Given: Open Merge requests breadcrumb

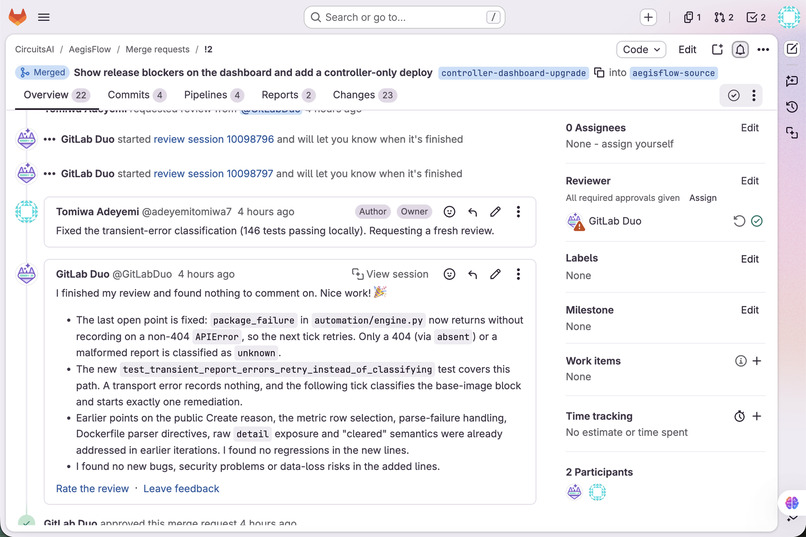Looking at the screenshot, I should [x=157, y=49].
